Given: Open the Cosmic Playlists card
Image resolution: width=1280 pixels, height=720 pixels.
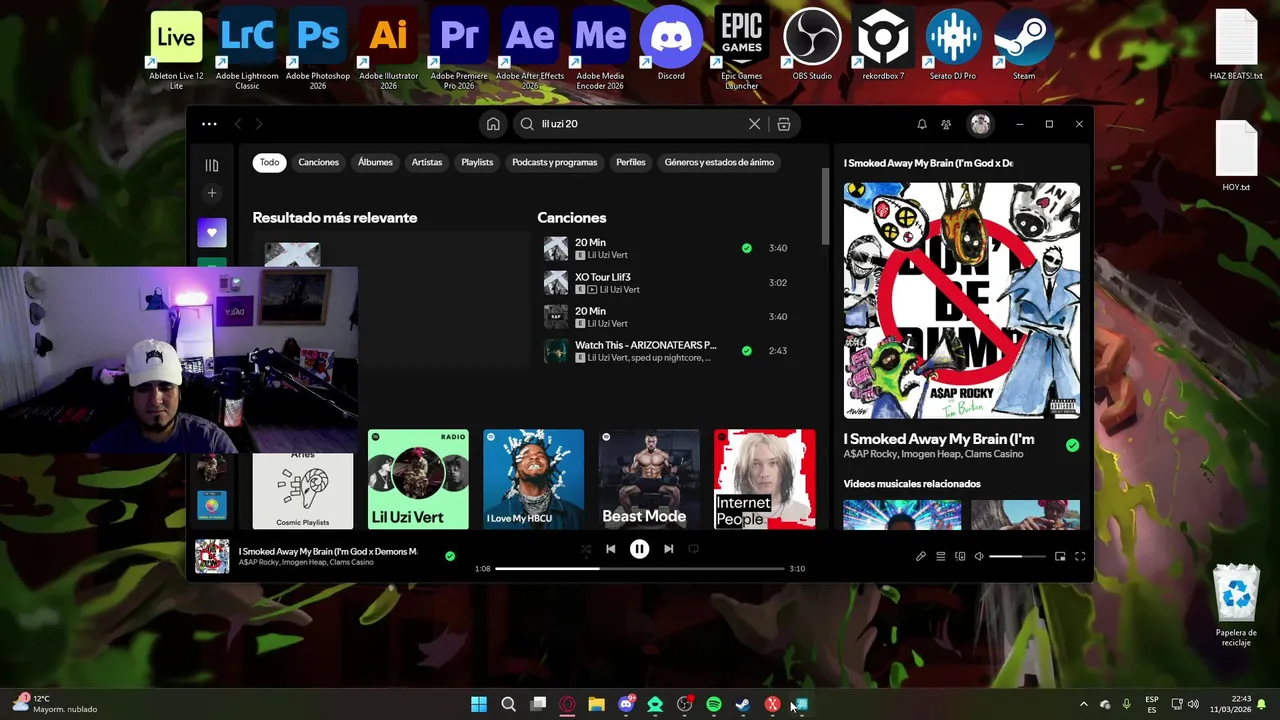Looking at the screenshot, I should click(x=303, y=491).
